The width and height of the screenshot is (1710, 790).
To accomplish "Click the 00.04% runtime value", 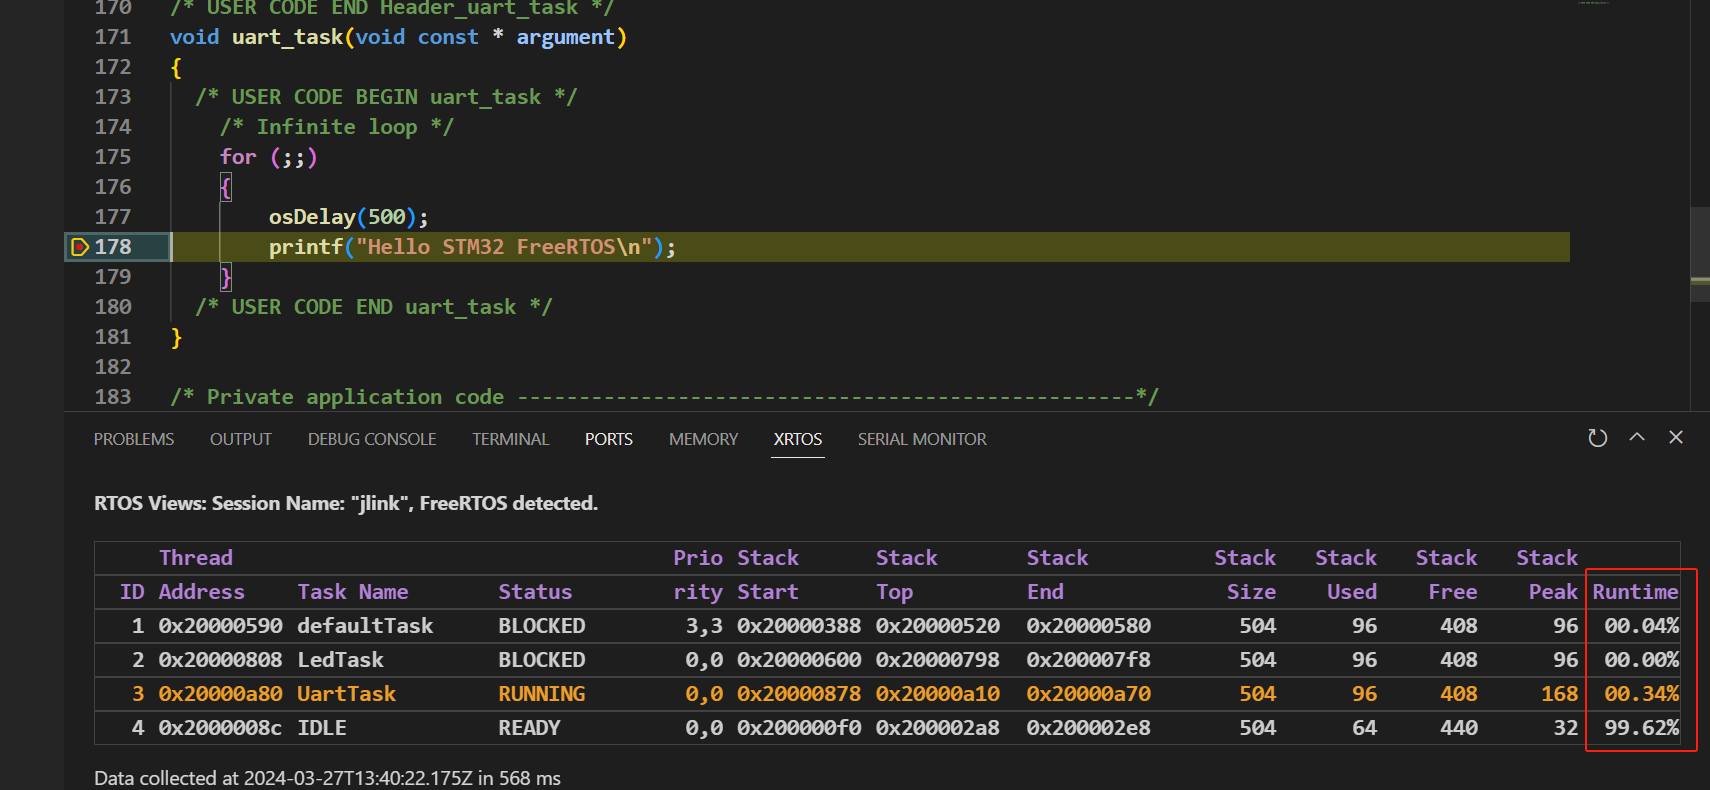I will pos(1642,626).
